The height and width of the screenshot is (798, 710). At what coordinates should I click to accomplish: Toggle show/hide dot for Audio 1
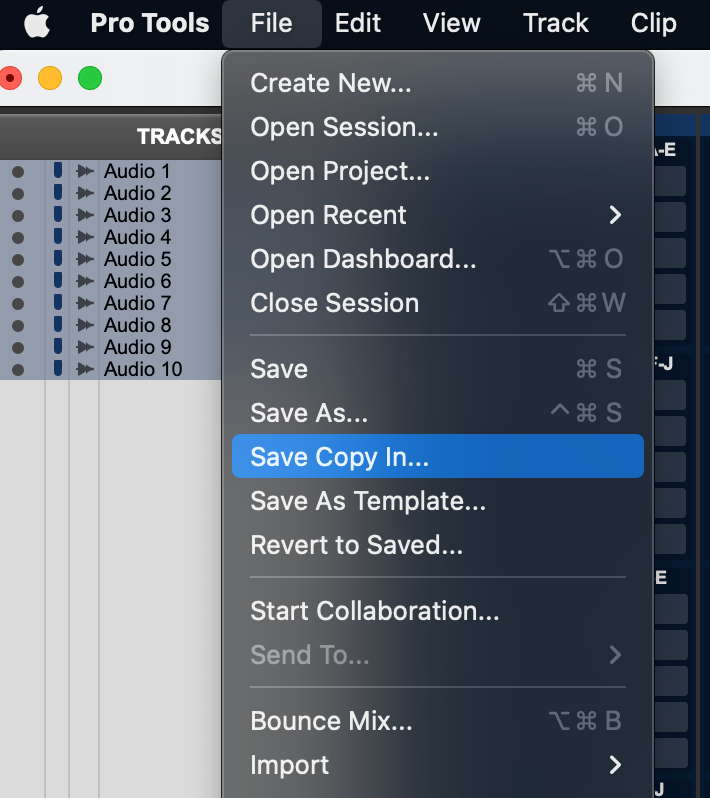18,172
